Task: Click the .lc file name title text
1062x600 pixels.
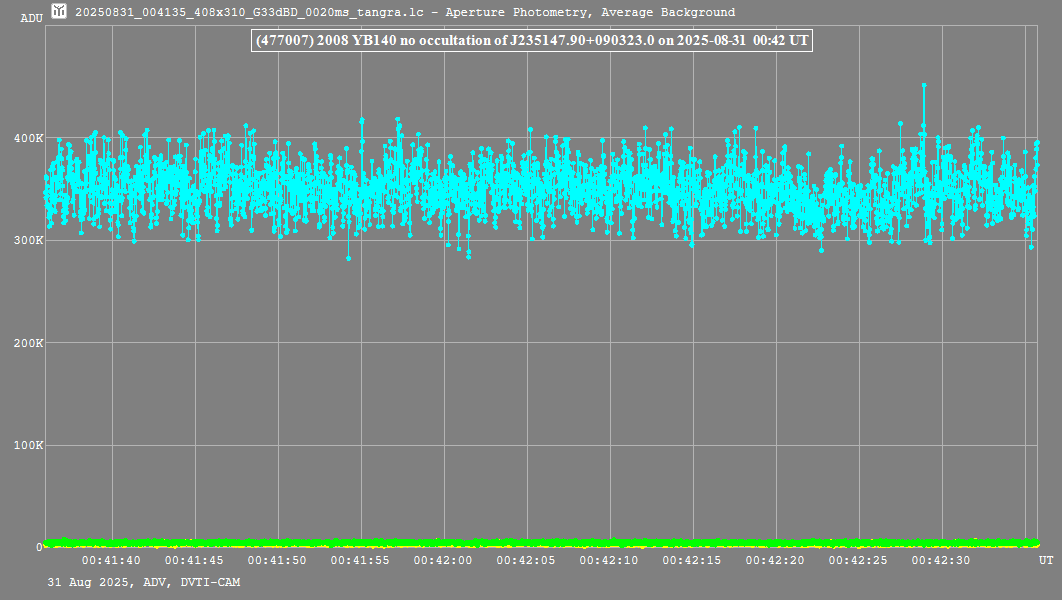Action: pyautogui.click(x=404, y=13)
